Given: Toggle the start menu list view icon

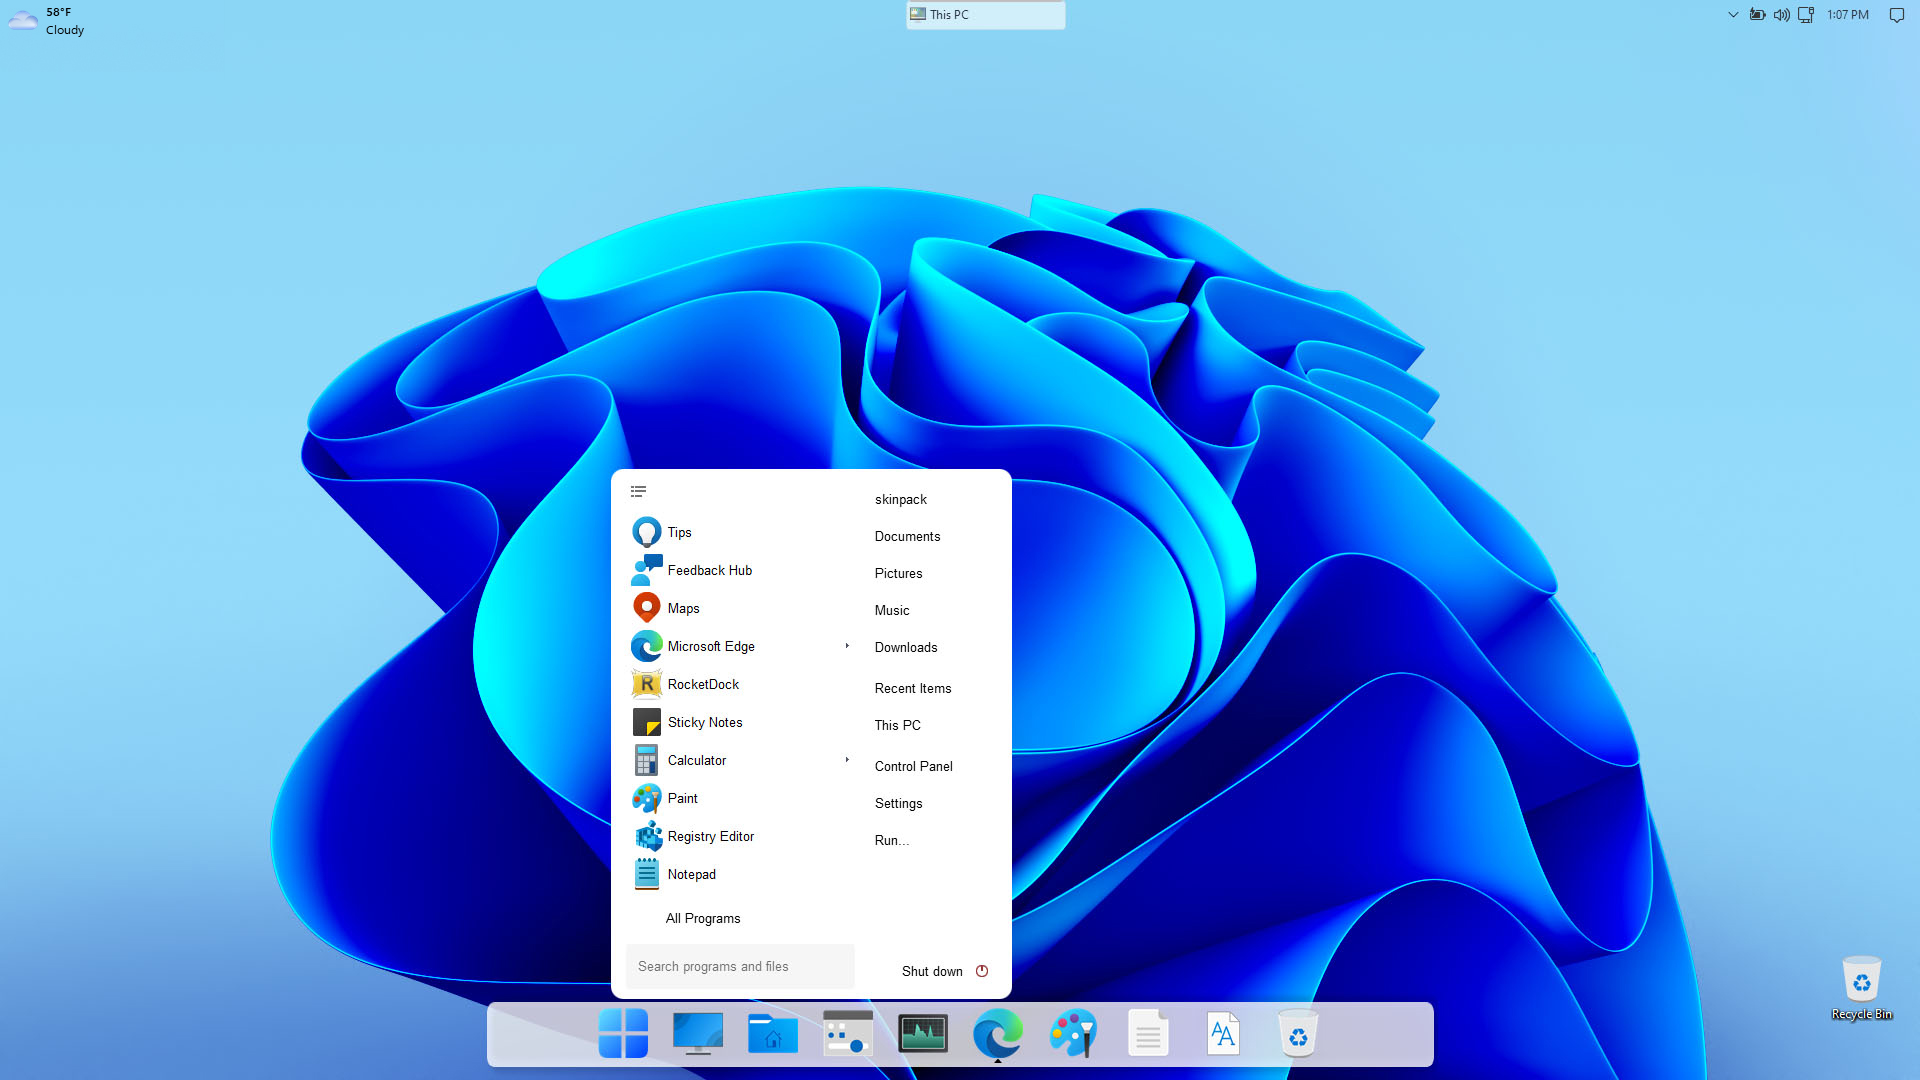Looking at the screenshot, I should pyautogui.click(x=638, y=491).
